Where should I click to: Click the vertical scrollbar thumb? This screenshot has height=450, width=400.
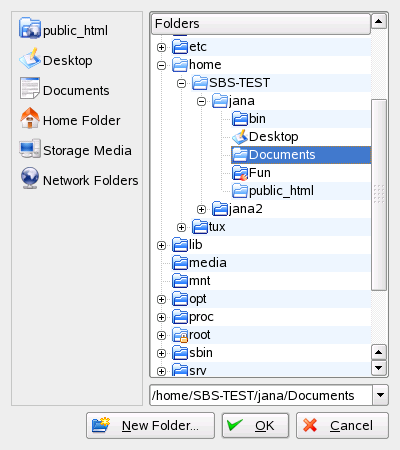[379, 195]
